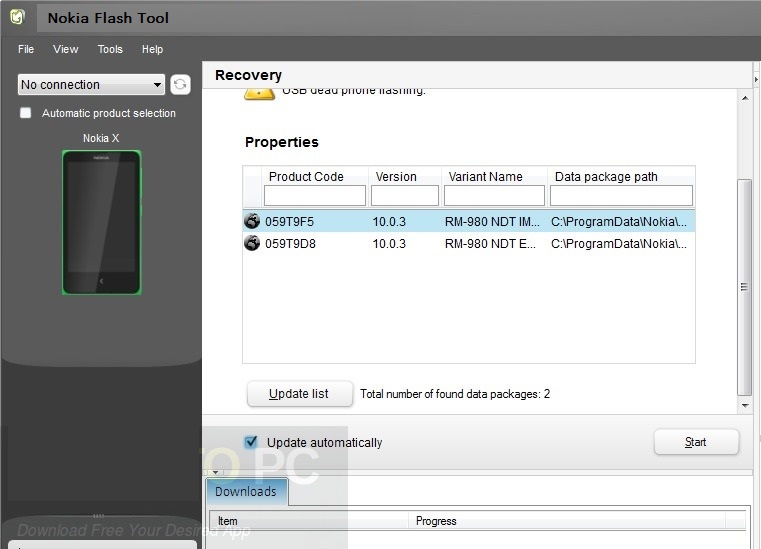Click the Nokia X phone image
This screenshot has width=761, height=549.
point(101,222)
